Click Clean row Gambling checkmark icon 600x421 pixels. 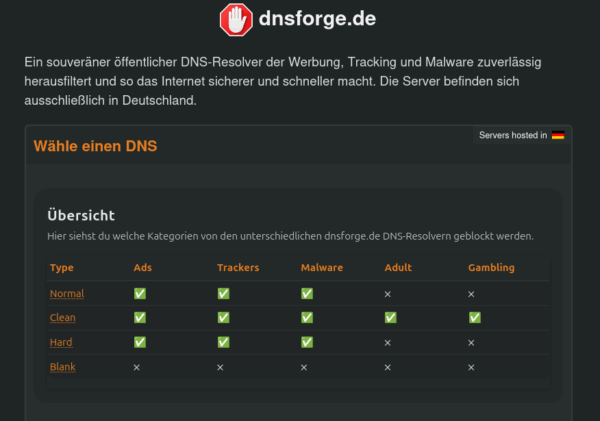point(474,318)
